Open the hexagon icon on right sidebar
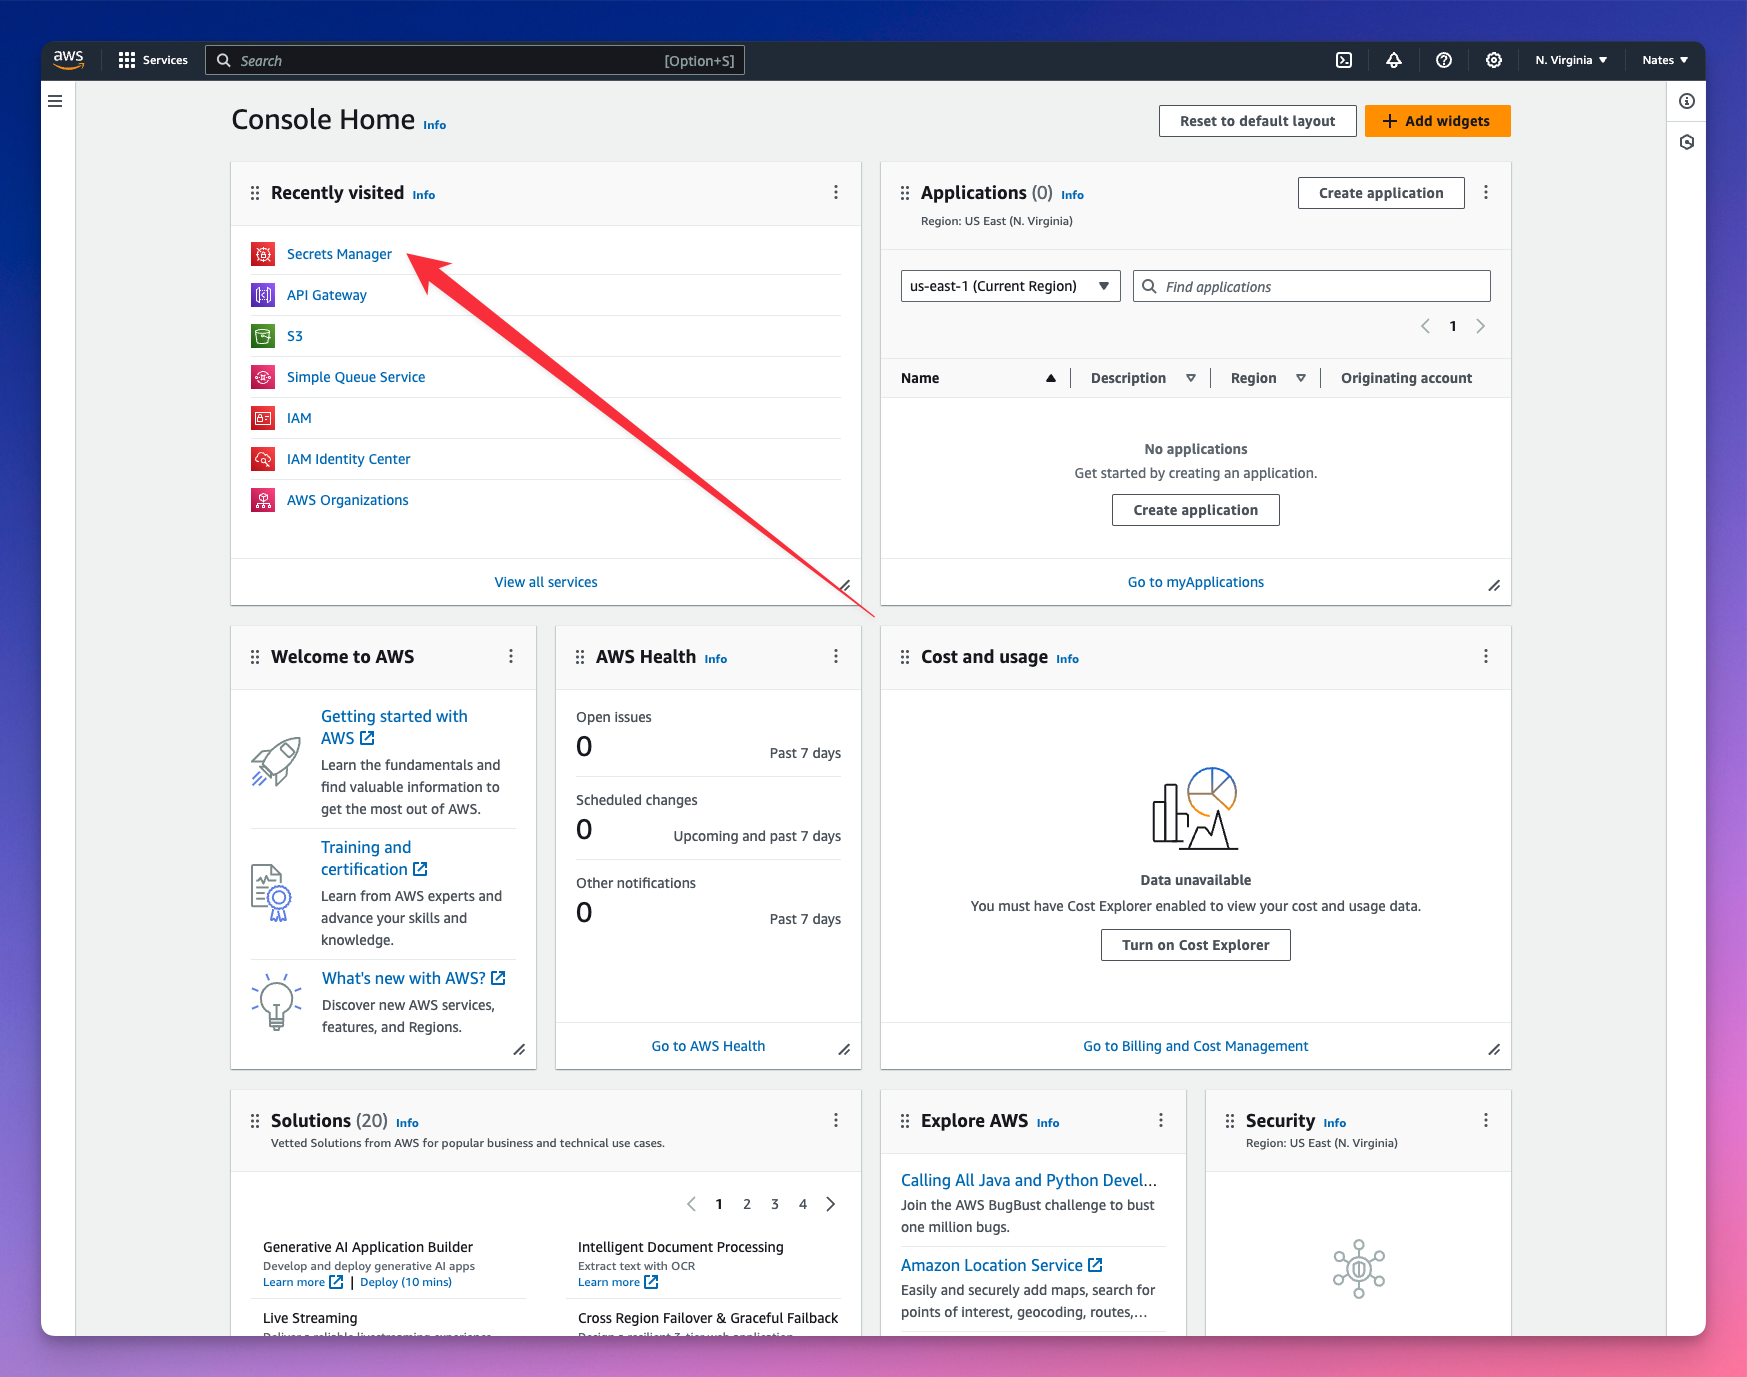1747x1377 pixels. (1687, 142)
